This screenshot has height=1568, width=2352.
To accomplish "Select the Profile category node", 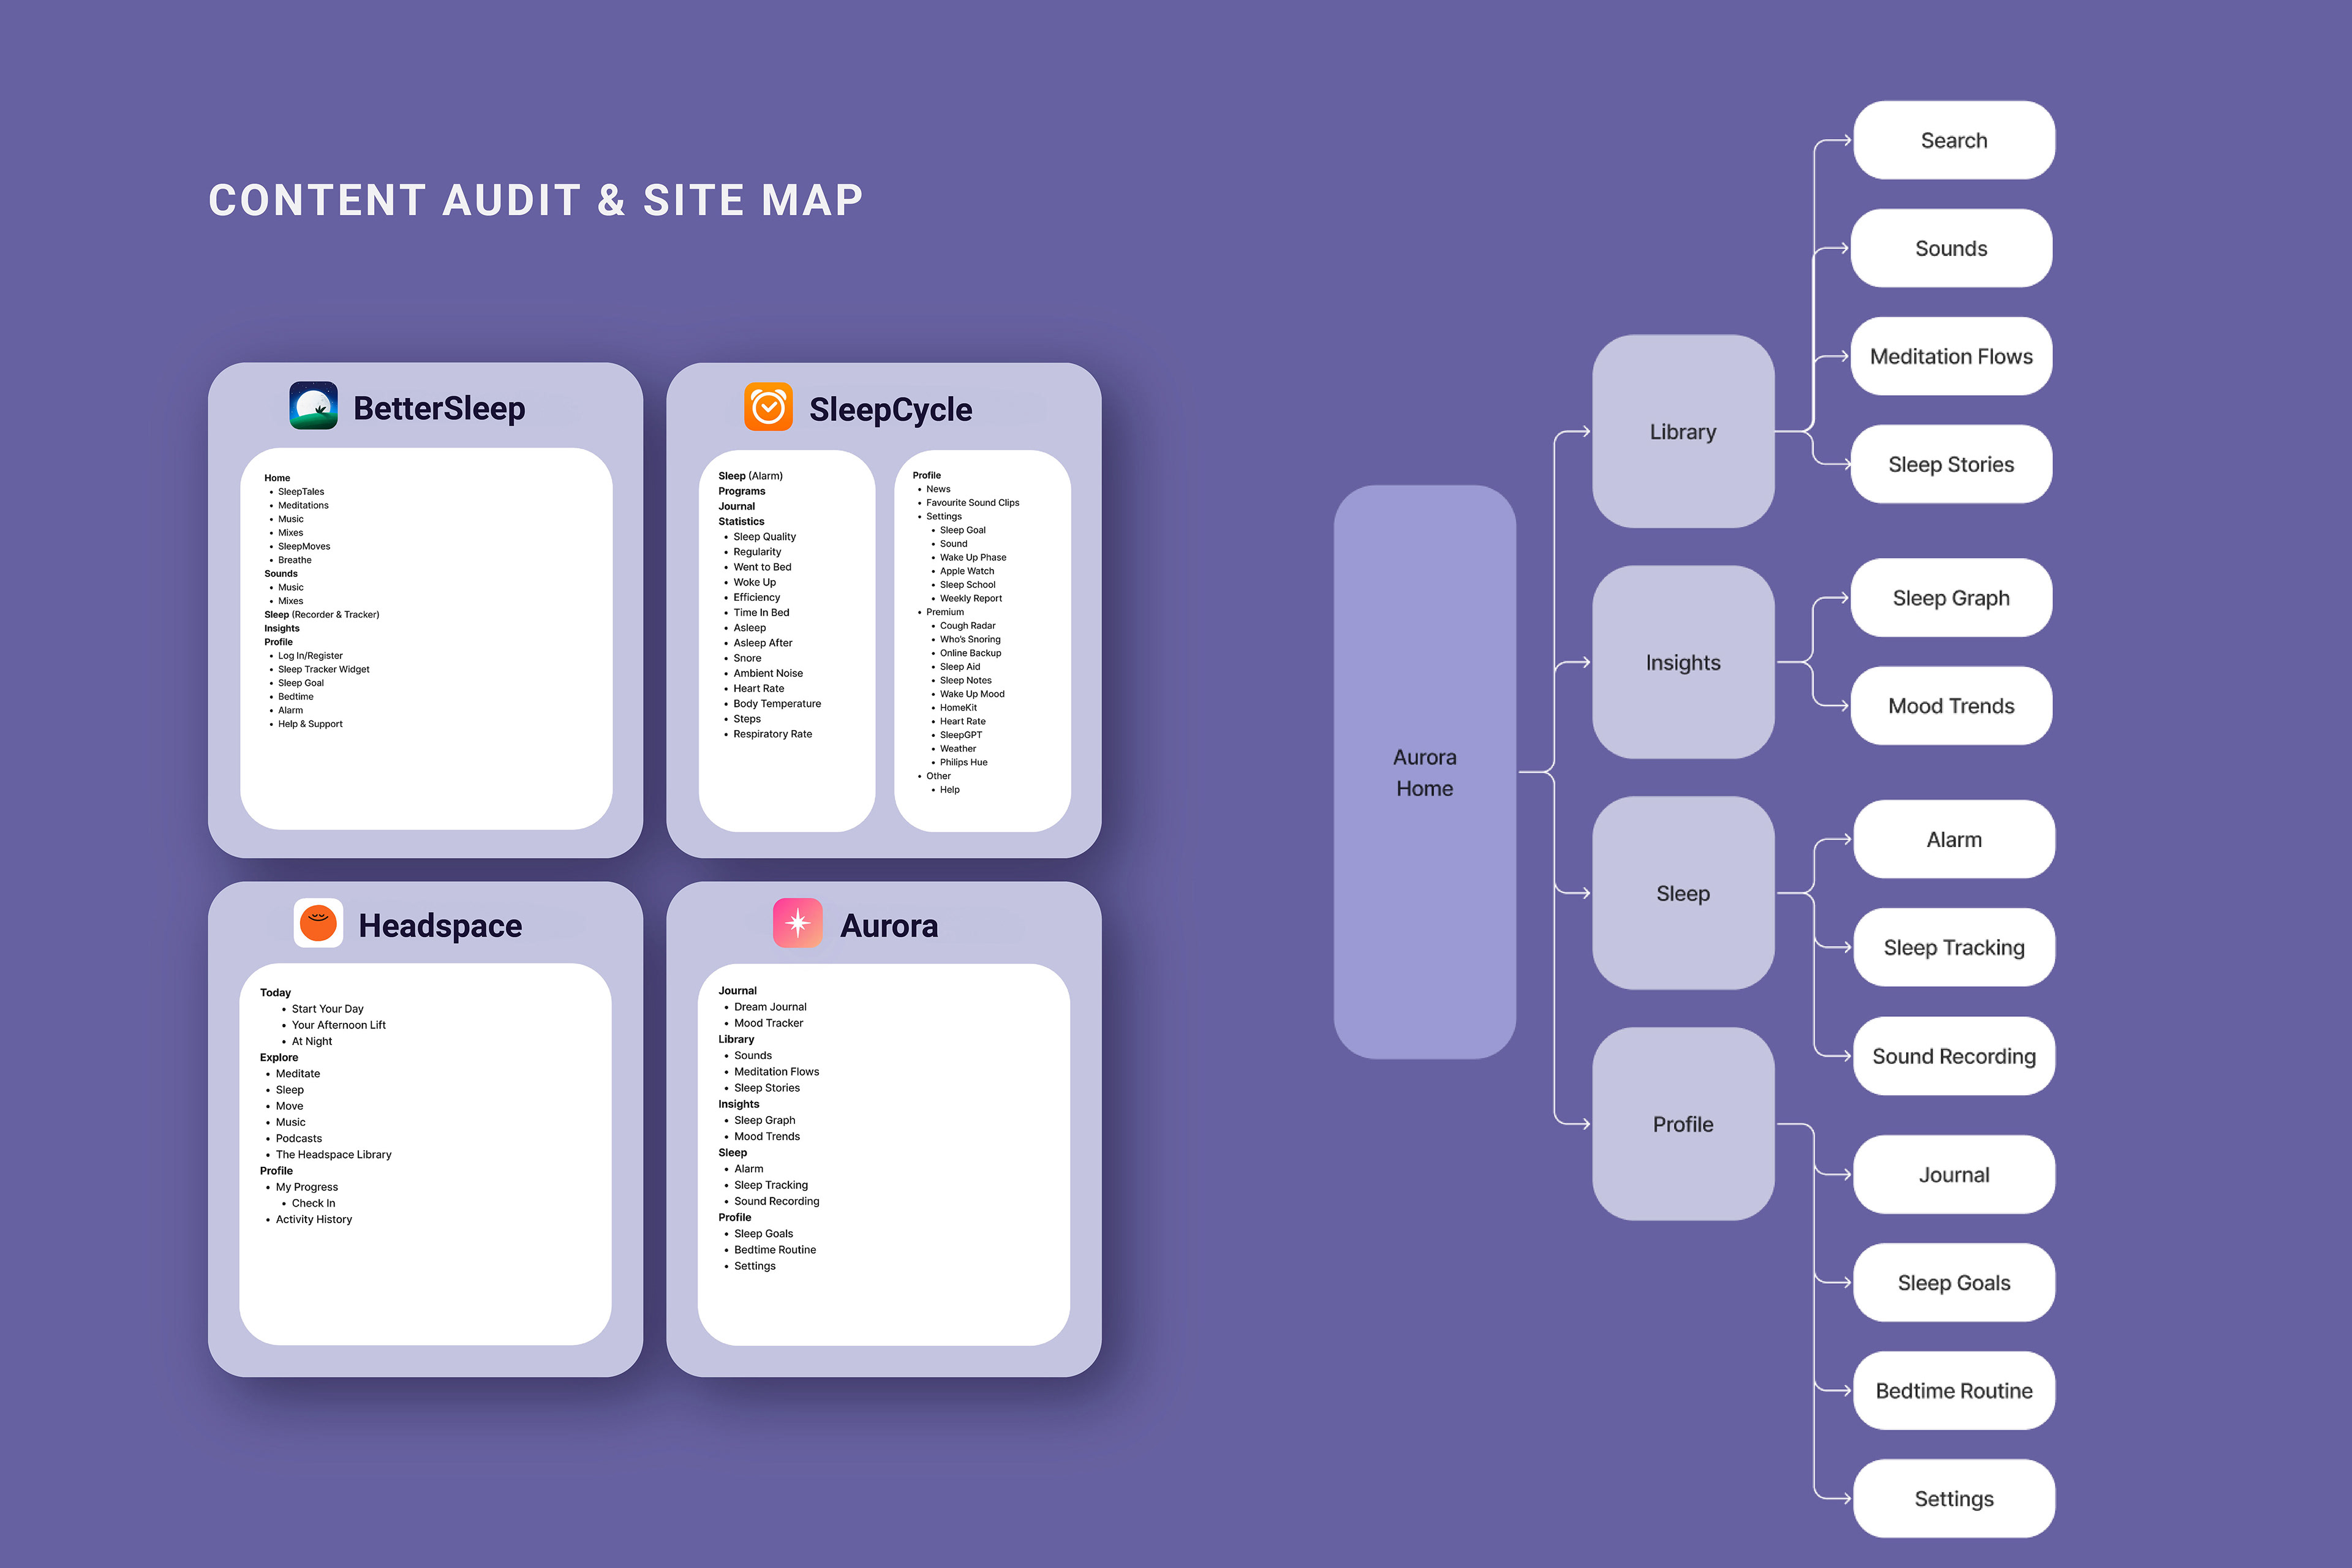I will [1682, 1124].
